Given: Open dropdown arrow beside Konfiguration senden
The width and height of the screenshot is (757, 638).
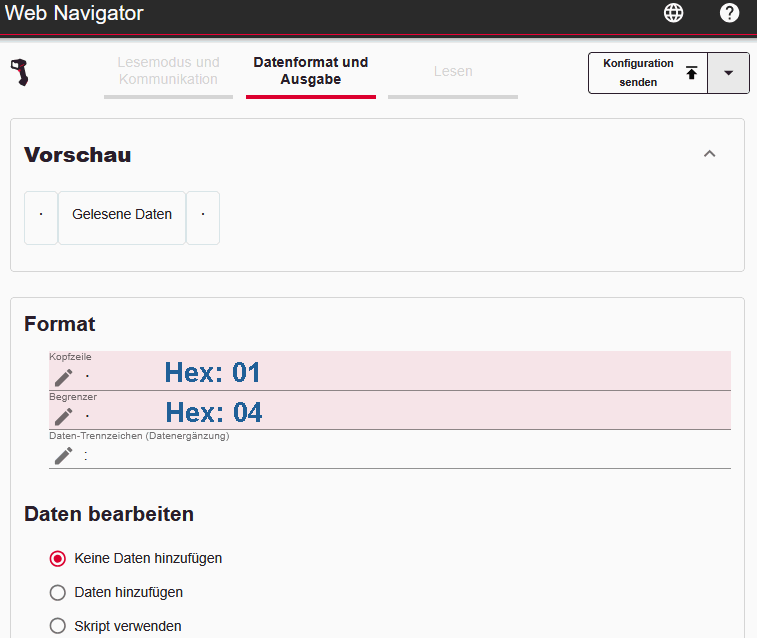Looking at the screenshot, I should point(728,73).
